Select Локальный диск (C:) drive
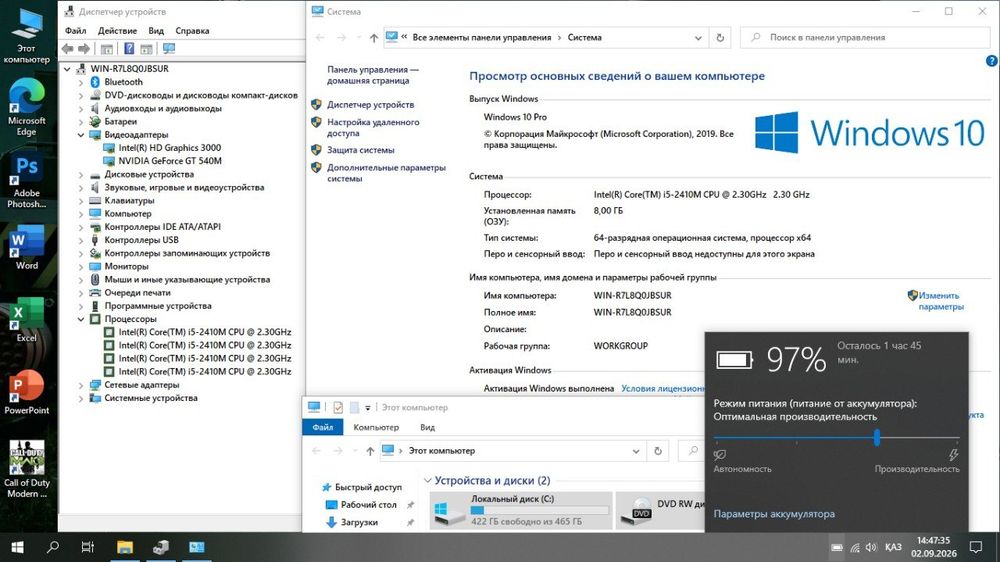The width and height of the screenshot is (1000, 562). tap(521, 510)
